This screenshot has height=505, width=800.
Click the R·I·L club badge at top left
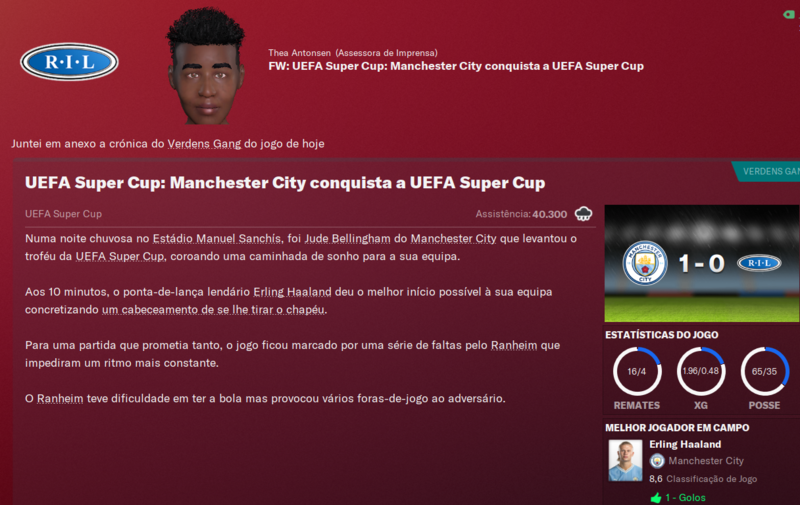69,62
